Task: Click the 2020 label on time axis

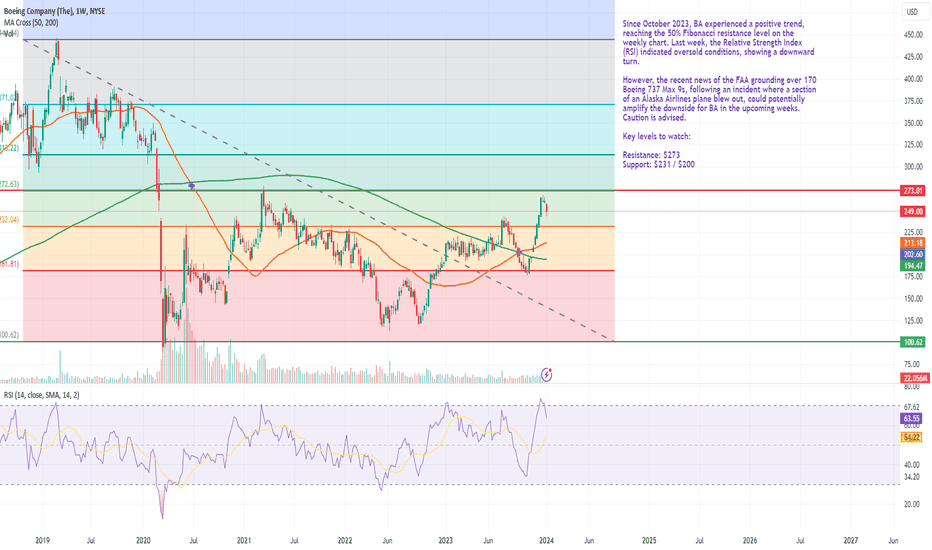Action: (143, 540)
